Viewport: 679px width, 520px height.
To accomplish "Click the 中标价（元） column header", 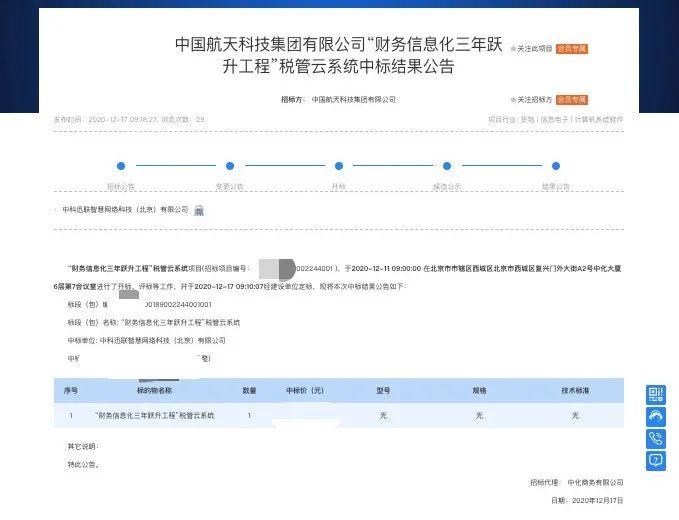I will [x=305, y=391].
